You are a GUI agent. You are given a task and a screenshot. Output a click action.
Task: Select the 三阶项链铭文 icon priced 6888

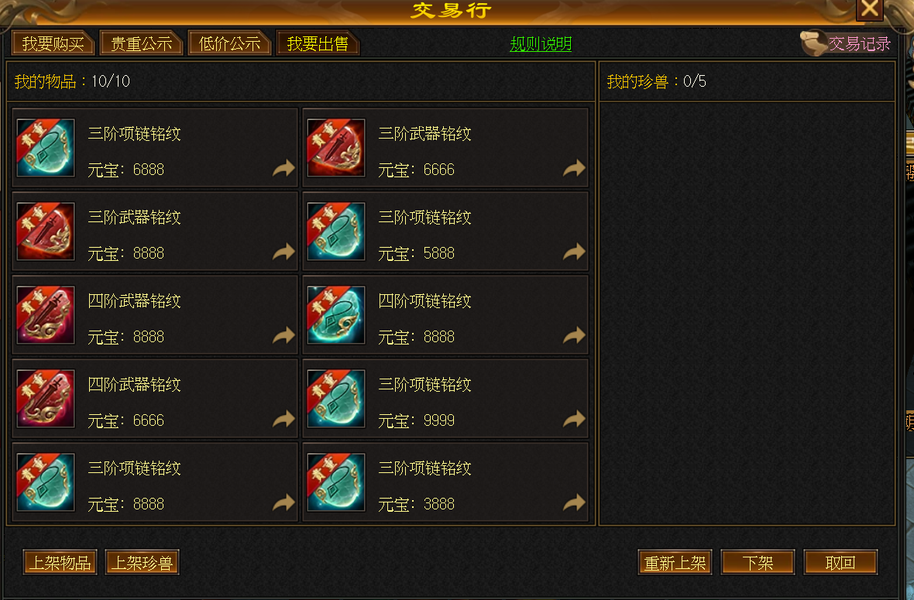(x=45, y=148)
